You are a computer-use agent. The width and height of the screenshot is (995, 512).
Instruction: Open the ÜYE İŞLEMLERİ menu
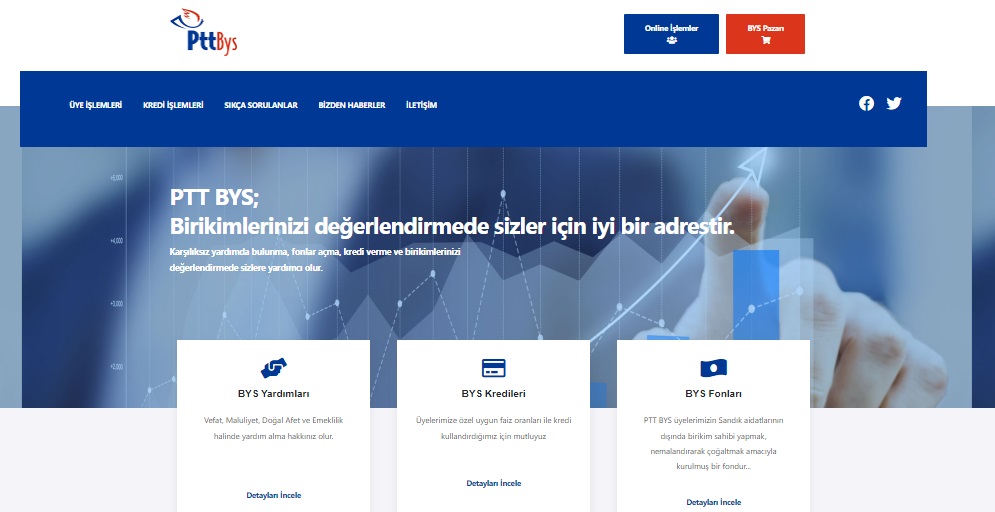coord(96,105)
